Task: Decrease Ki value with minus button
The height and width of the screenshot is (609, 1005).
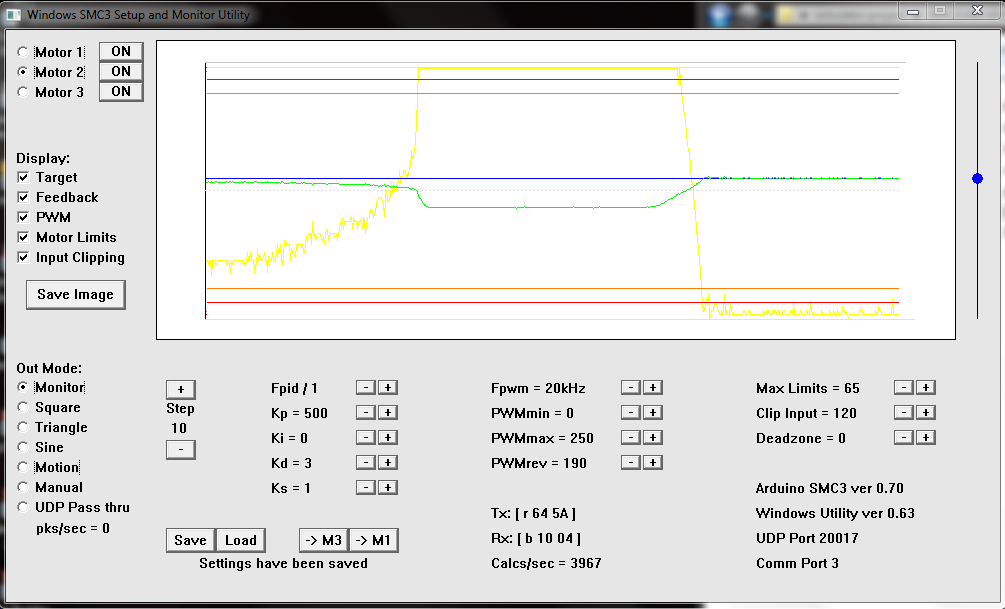Action: 366,437
